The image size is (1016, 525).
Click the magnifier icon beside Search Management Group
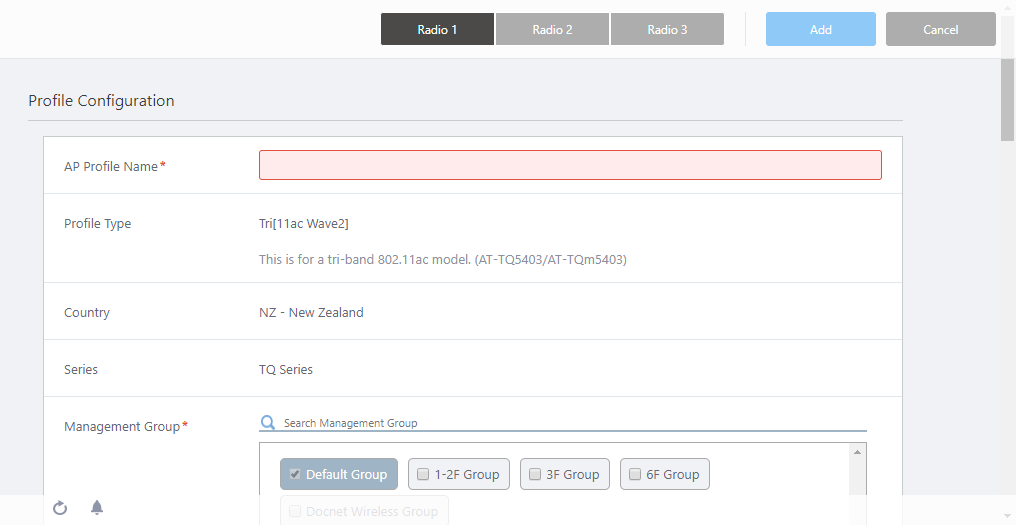(x=268, y=423)
